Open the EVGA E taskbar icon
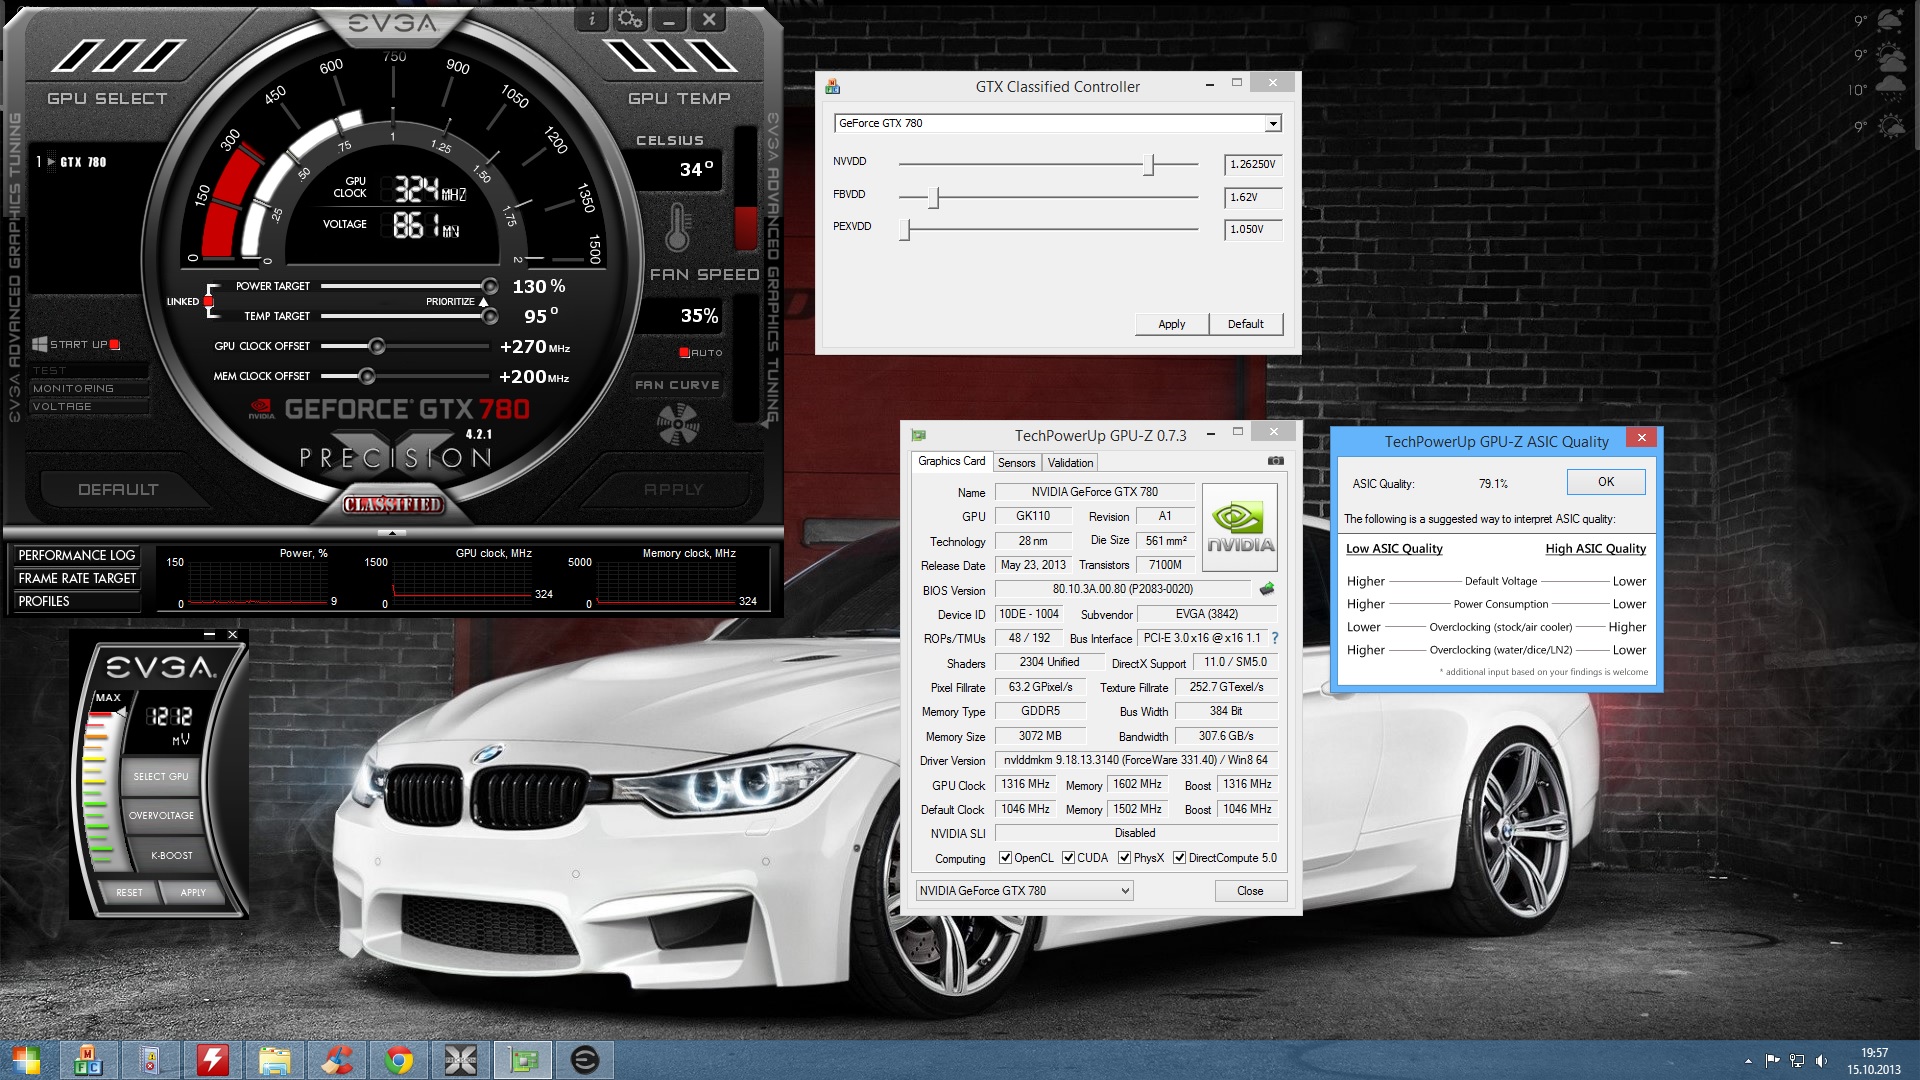 point(585,1060)
